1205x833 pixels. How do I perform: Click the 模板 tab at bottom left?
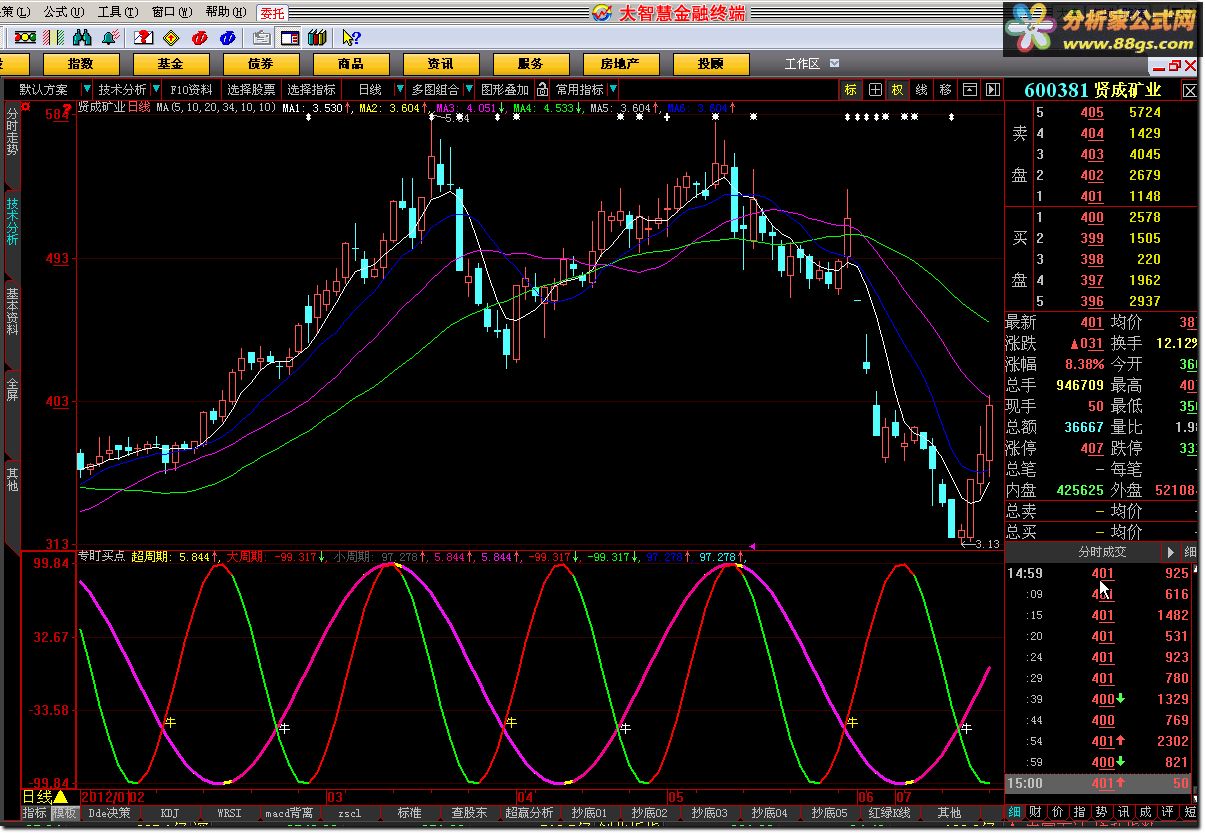pyautogui.click(x=65, y=813)
